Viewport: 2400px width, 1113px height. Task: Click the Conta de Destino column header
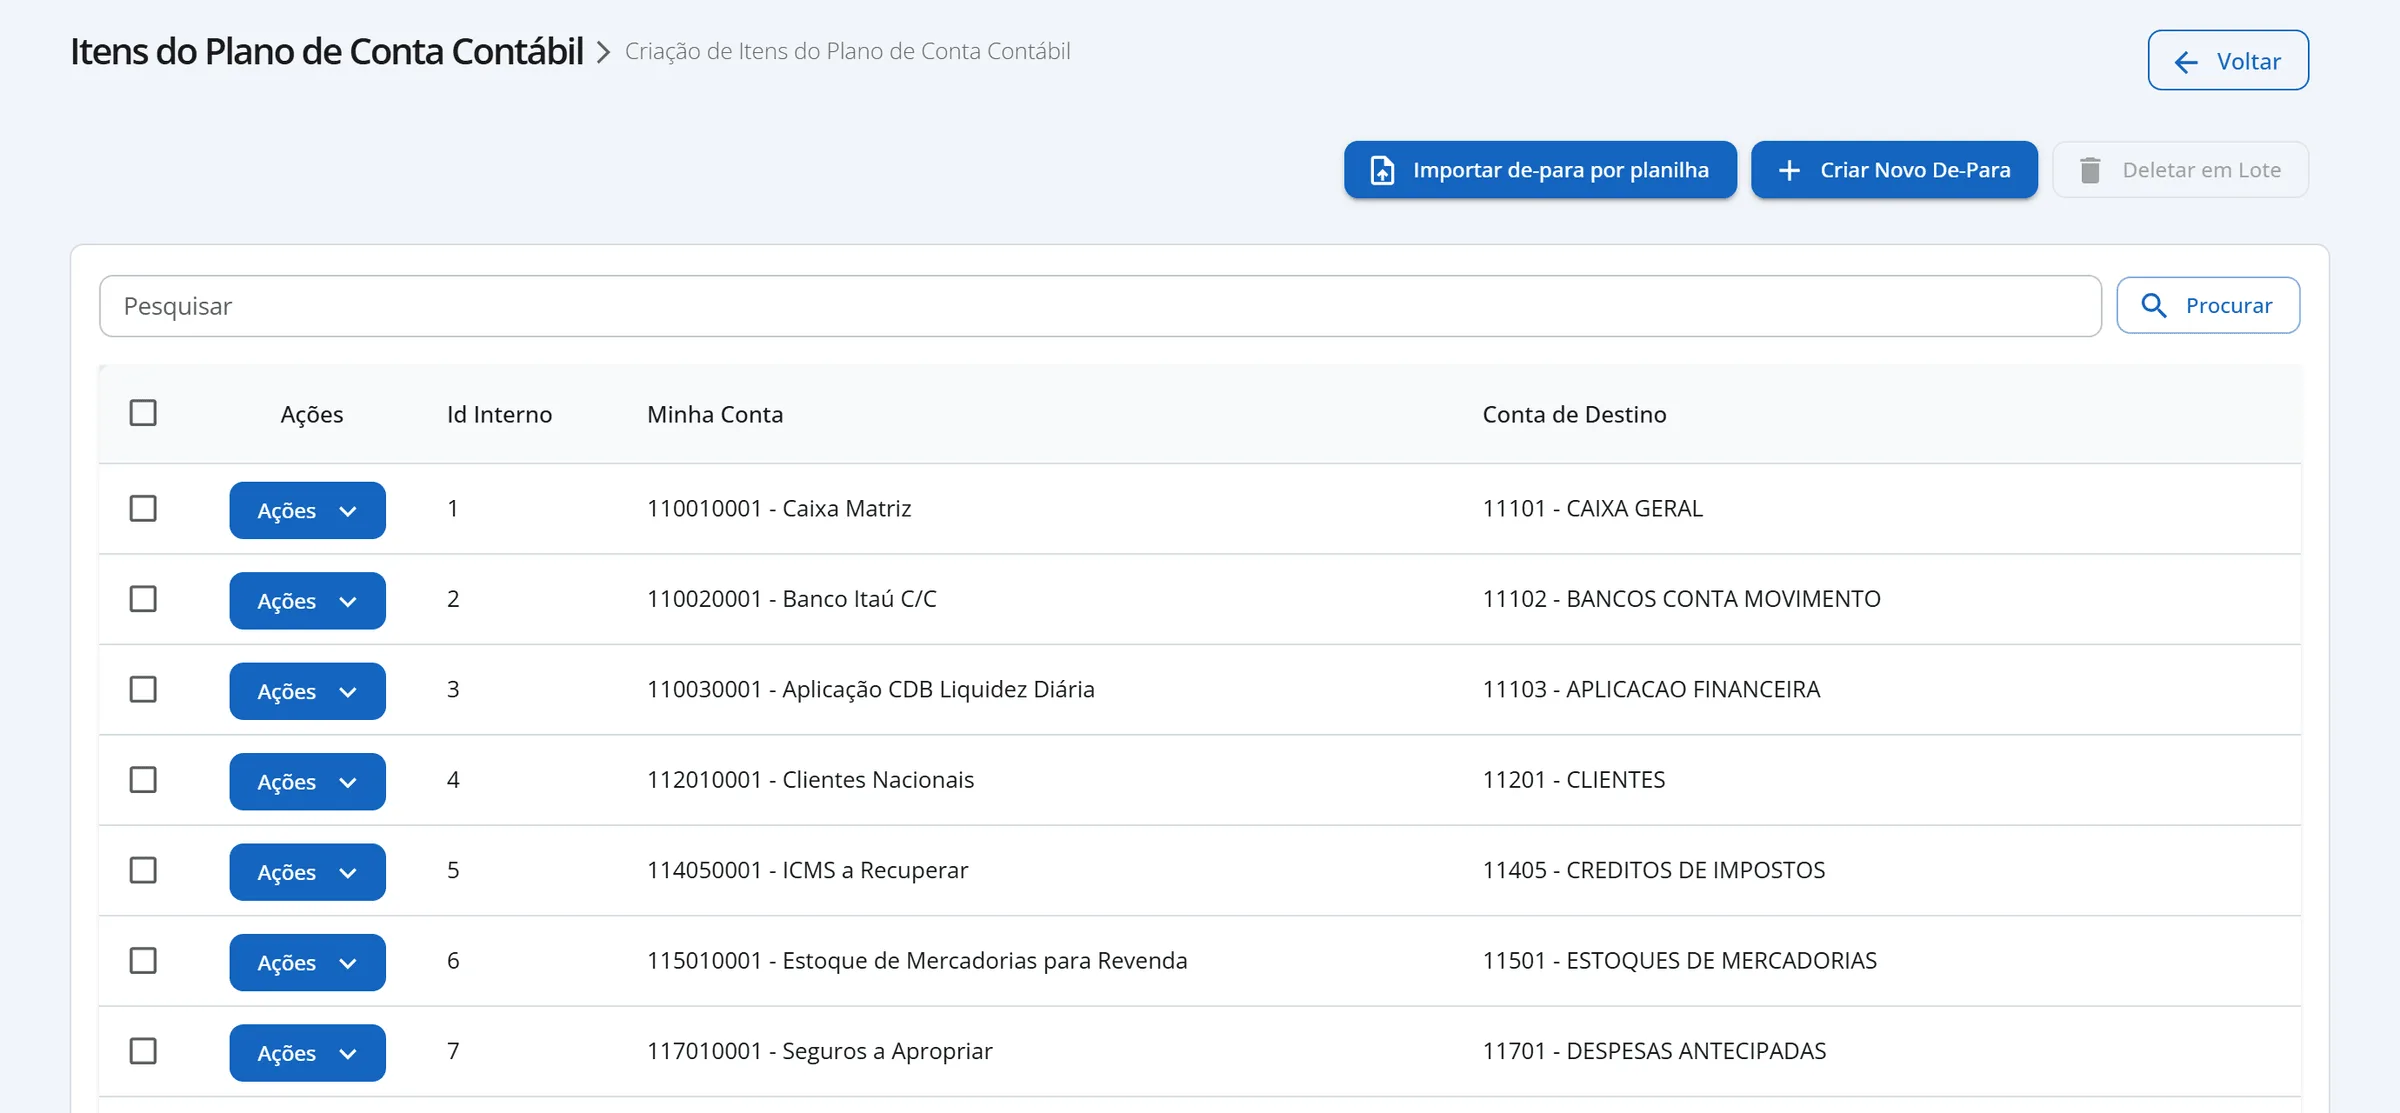(x=1574, y=414)
